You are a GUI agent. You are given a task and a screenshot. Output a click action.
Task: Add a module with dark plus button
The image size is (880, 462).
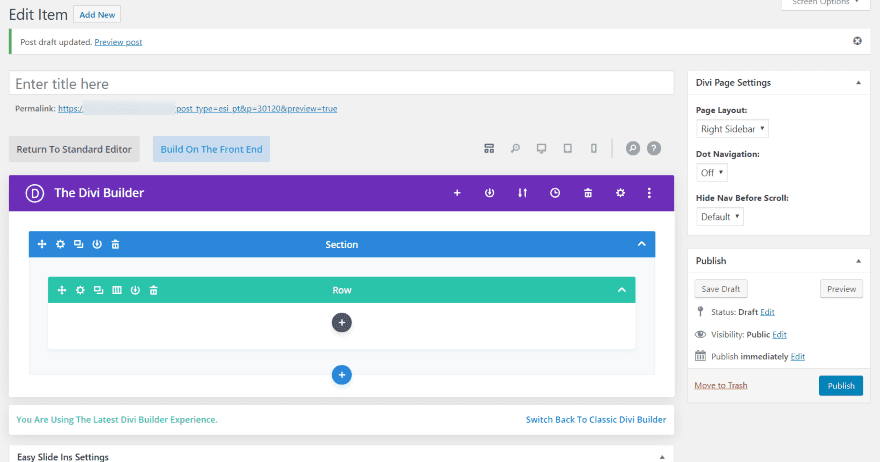(342, 323)
